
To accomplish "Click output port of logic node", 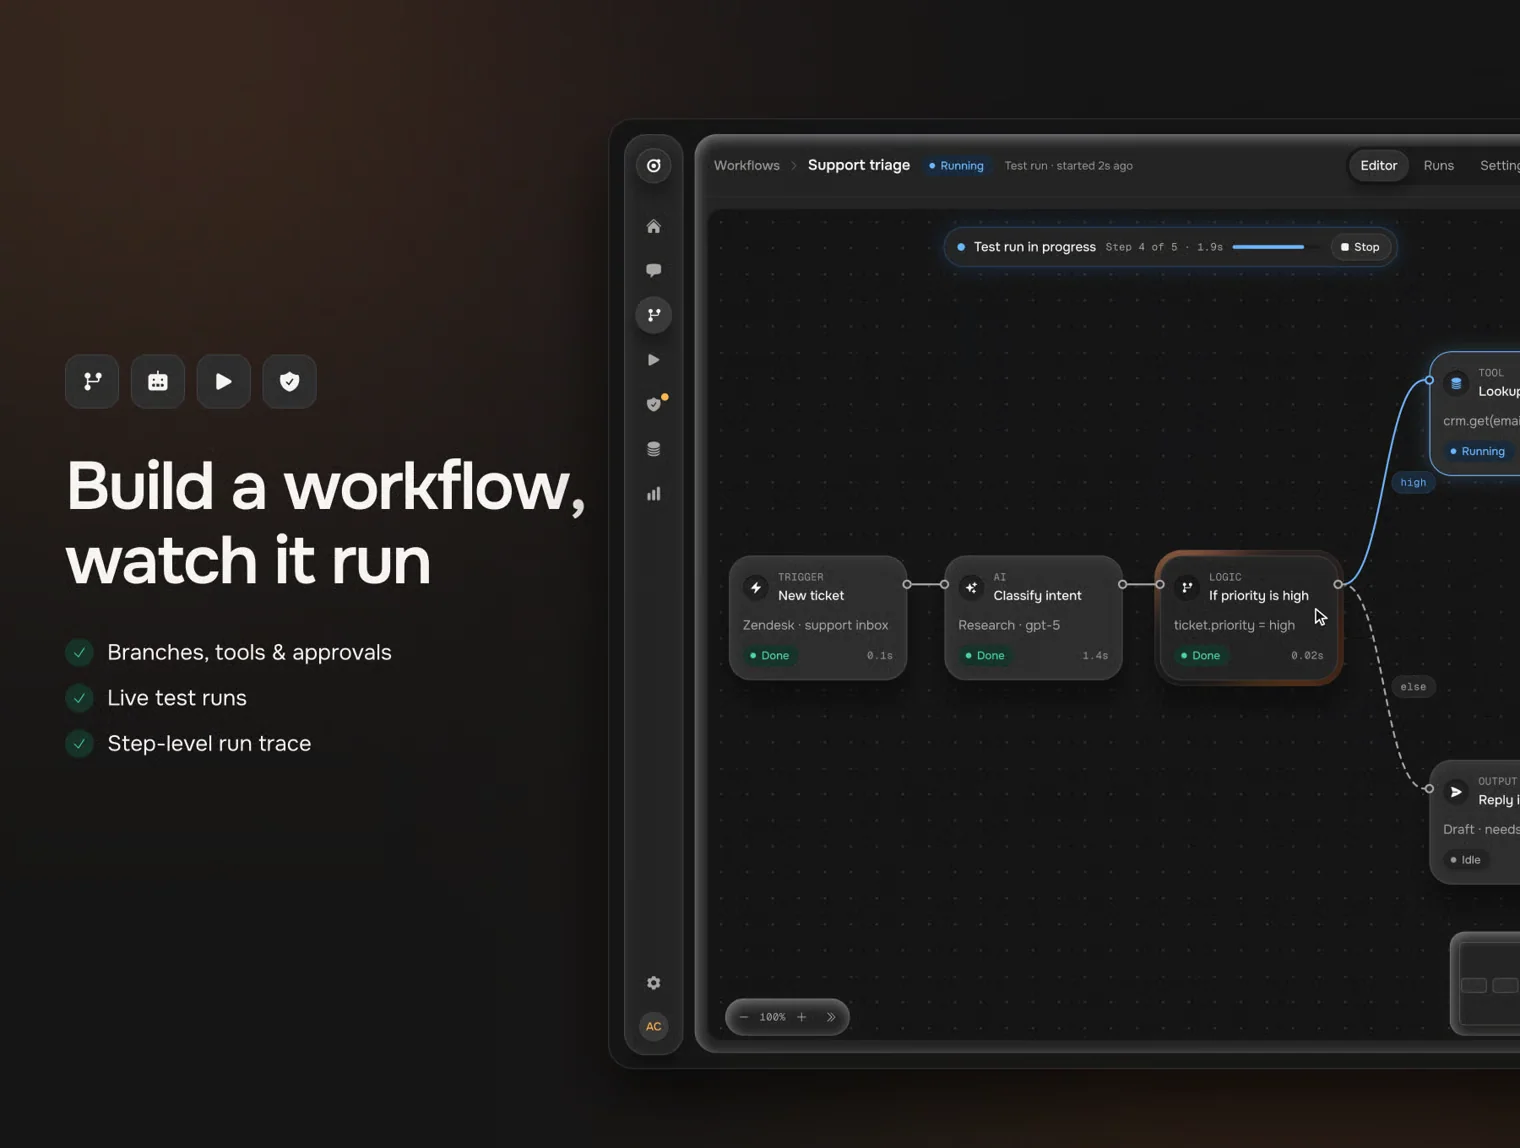I will point(1338,584).
